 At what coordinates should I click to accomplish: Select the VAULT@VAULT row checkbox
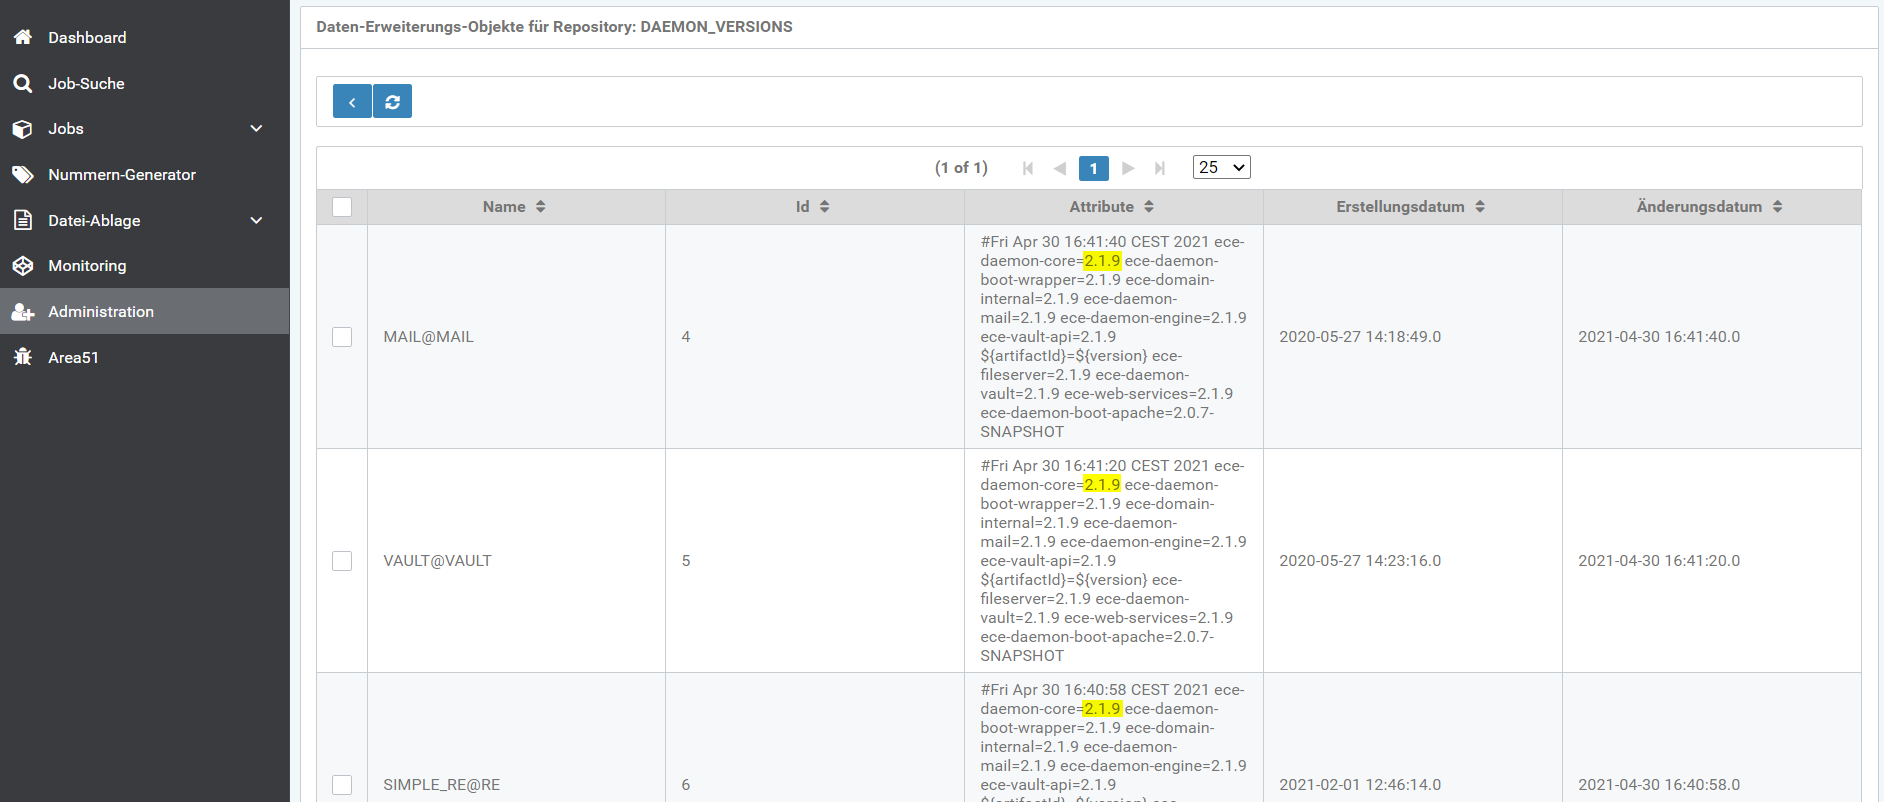[x=342, y=561]
